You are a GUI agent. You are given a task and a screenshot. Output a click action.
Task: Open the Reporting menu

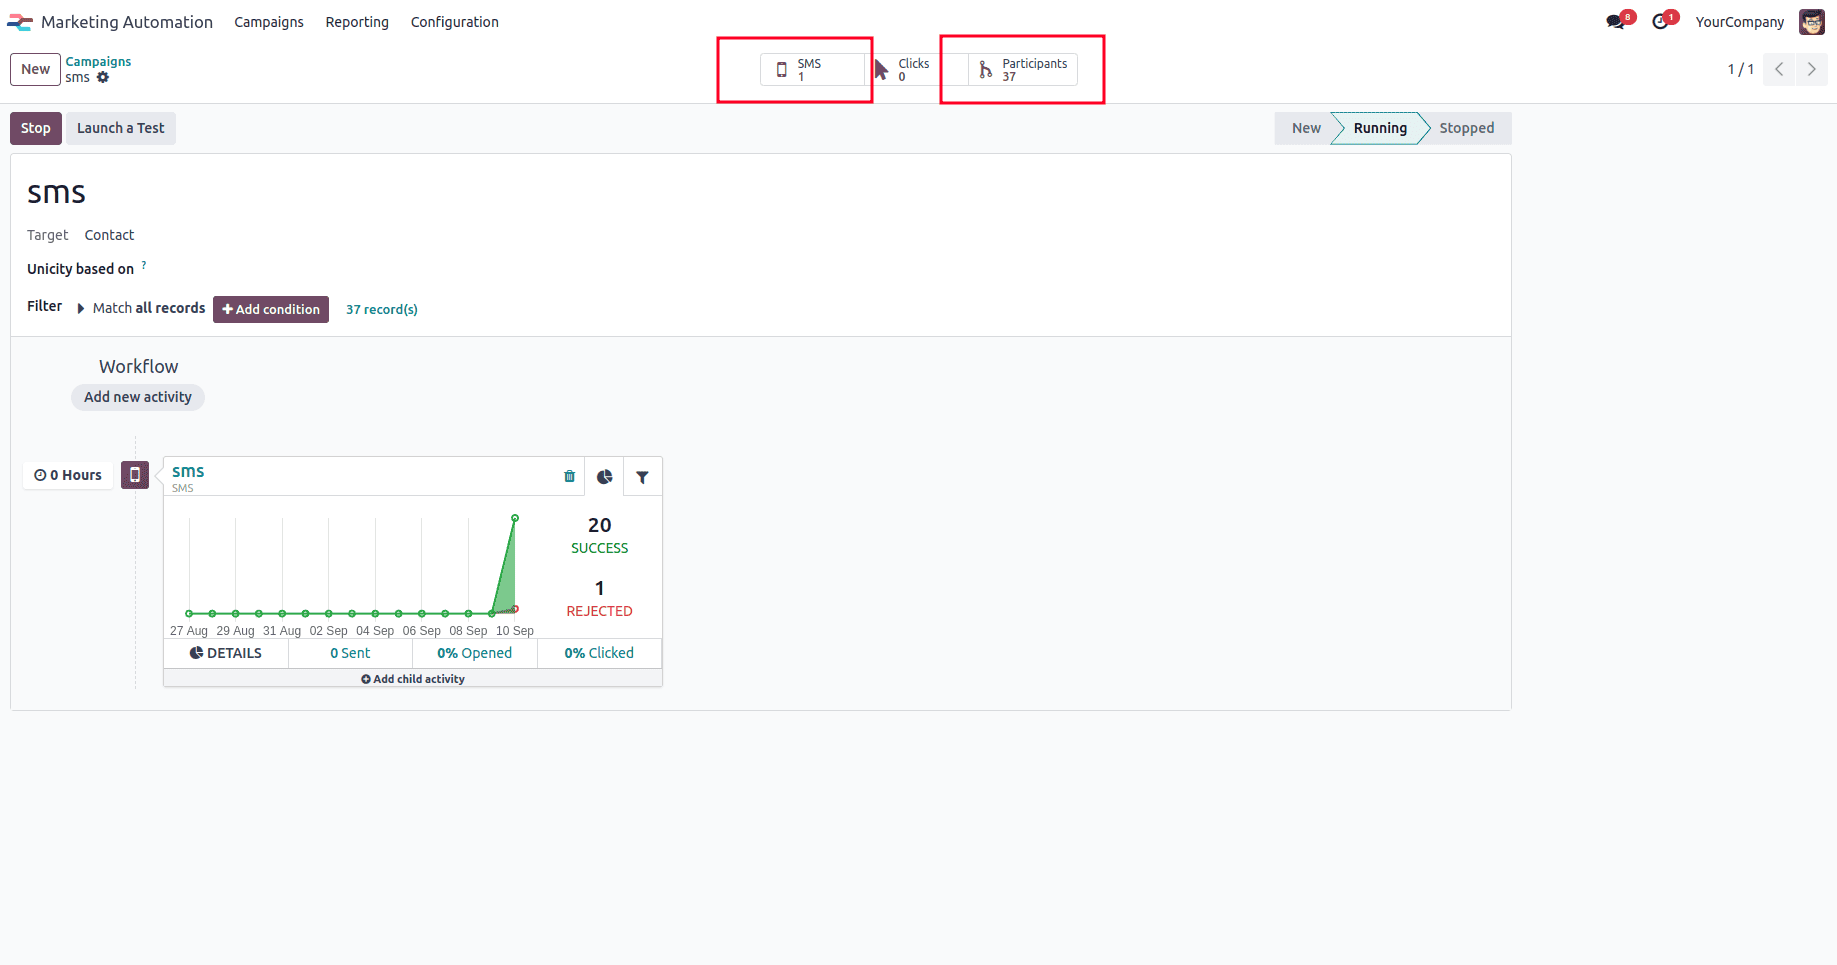click(357, 22)
